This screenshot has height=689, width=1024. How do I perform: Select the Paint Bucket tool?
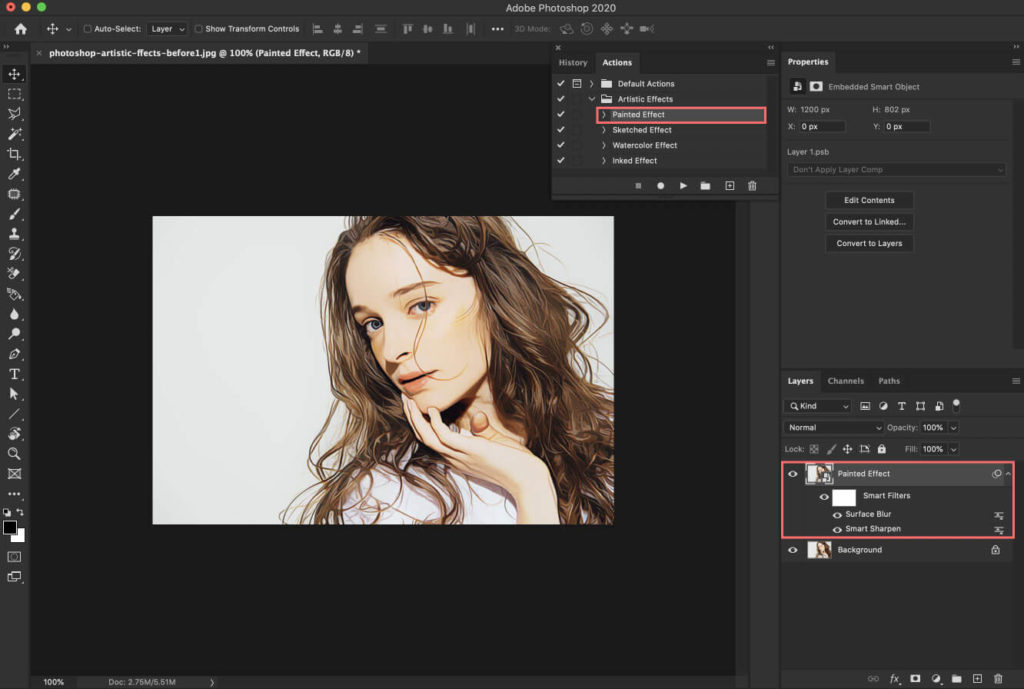coord(14,294)
